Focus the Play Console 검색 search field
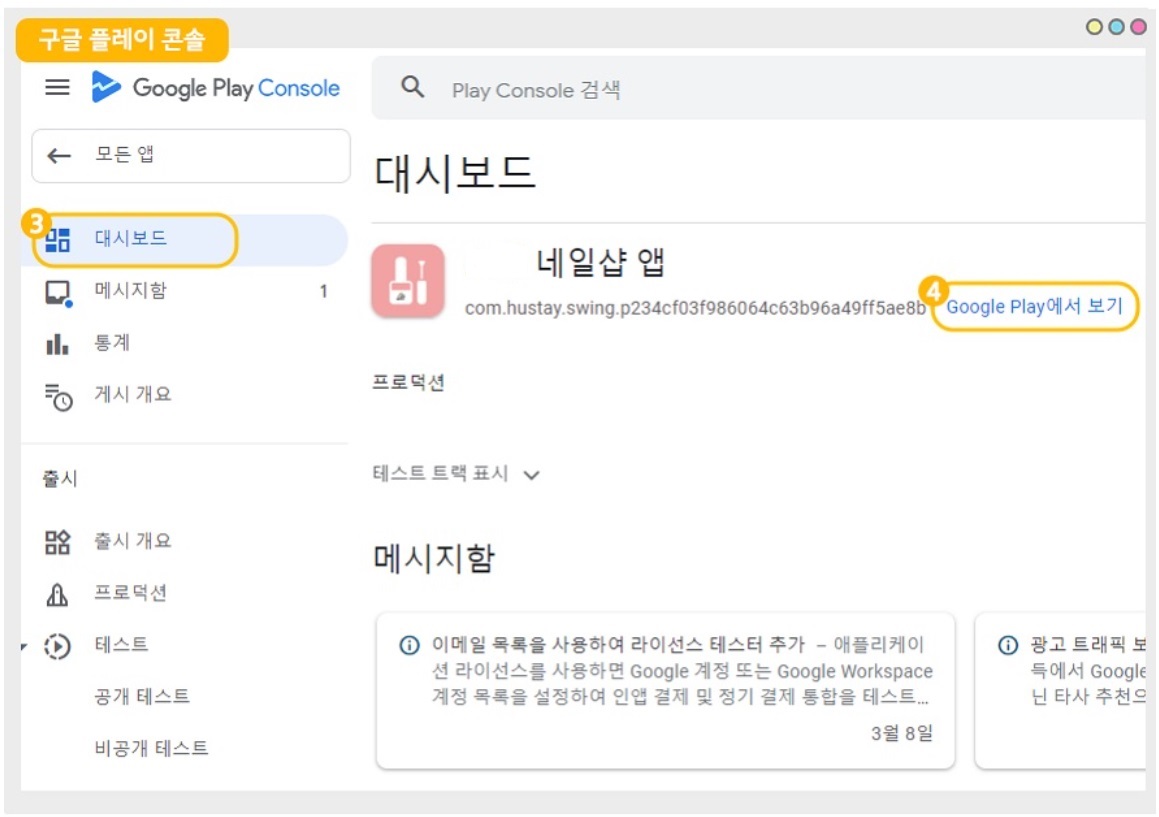Viewport: 1159px width, 817px height. [758, 89]
